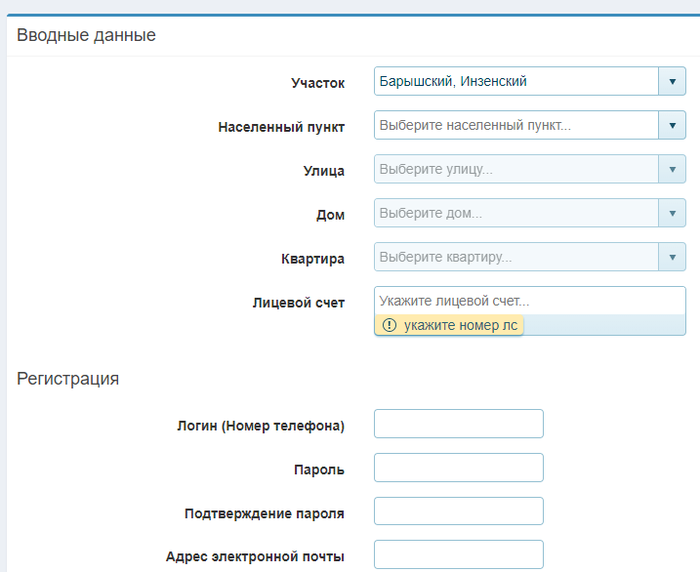Focus the Логин (Номер телефона) input box
Image resolution: width=700 pixels, height=572 pixels.
(x=458, y=424)
